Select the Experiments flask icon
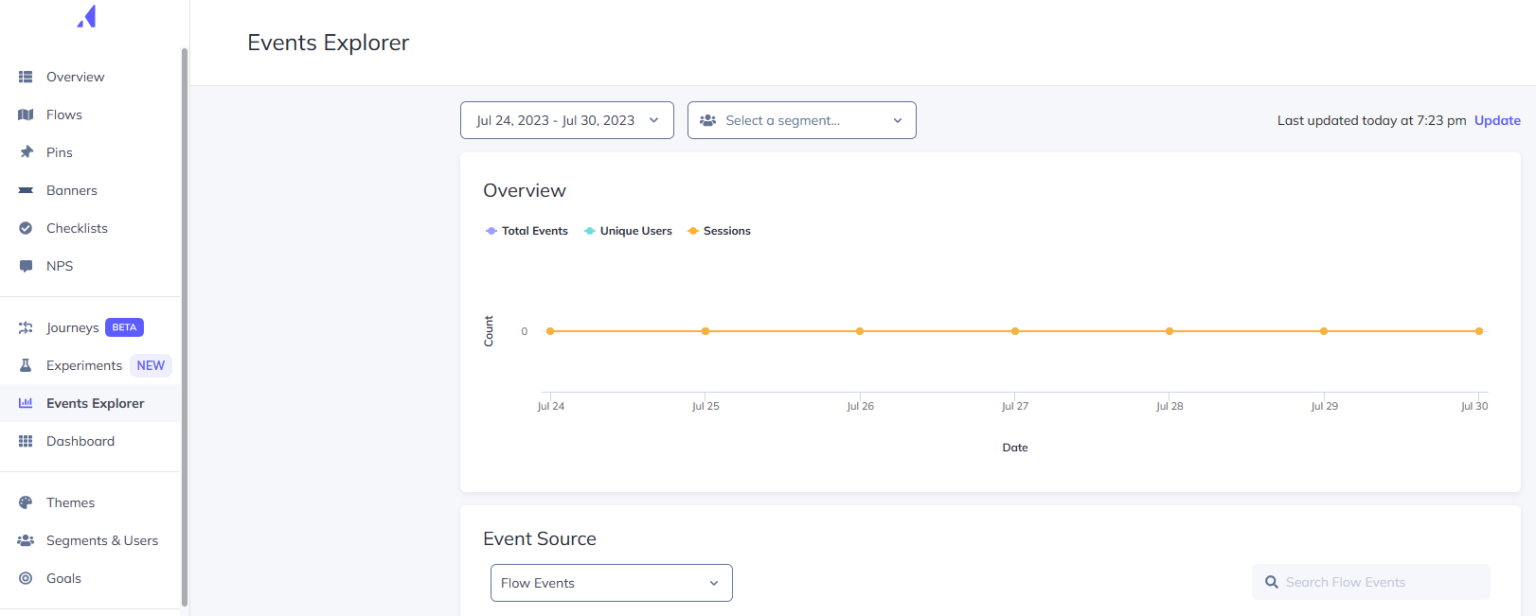This screenshot has width=1536, height=616. 24,365
